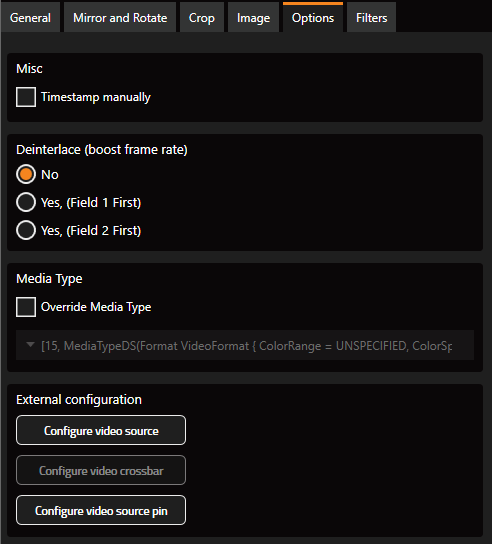Open the Mirror and Rotate tab
The width and height of the screenshot is (492, 544).
coord(120,17)
